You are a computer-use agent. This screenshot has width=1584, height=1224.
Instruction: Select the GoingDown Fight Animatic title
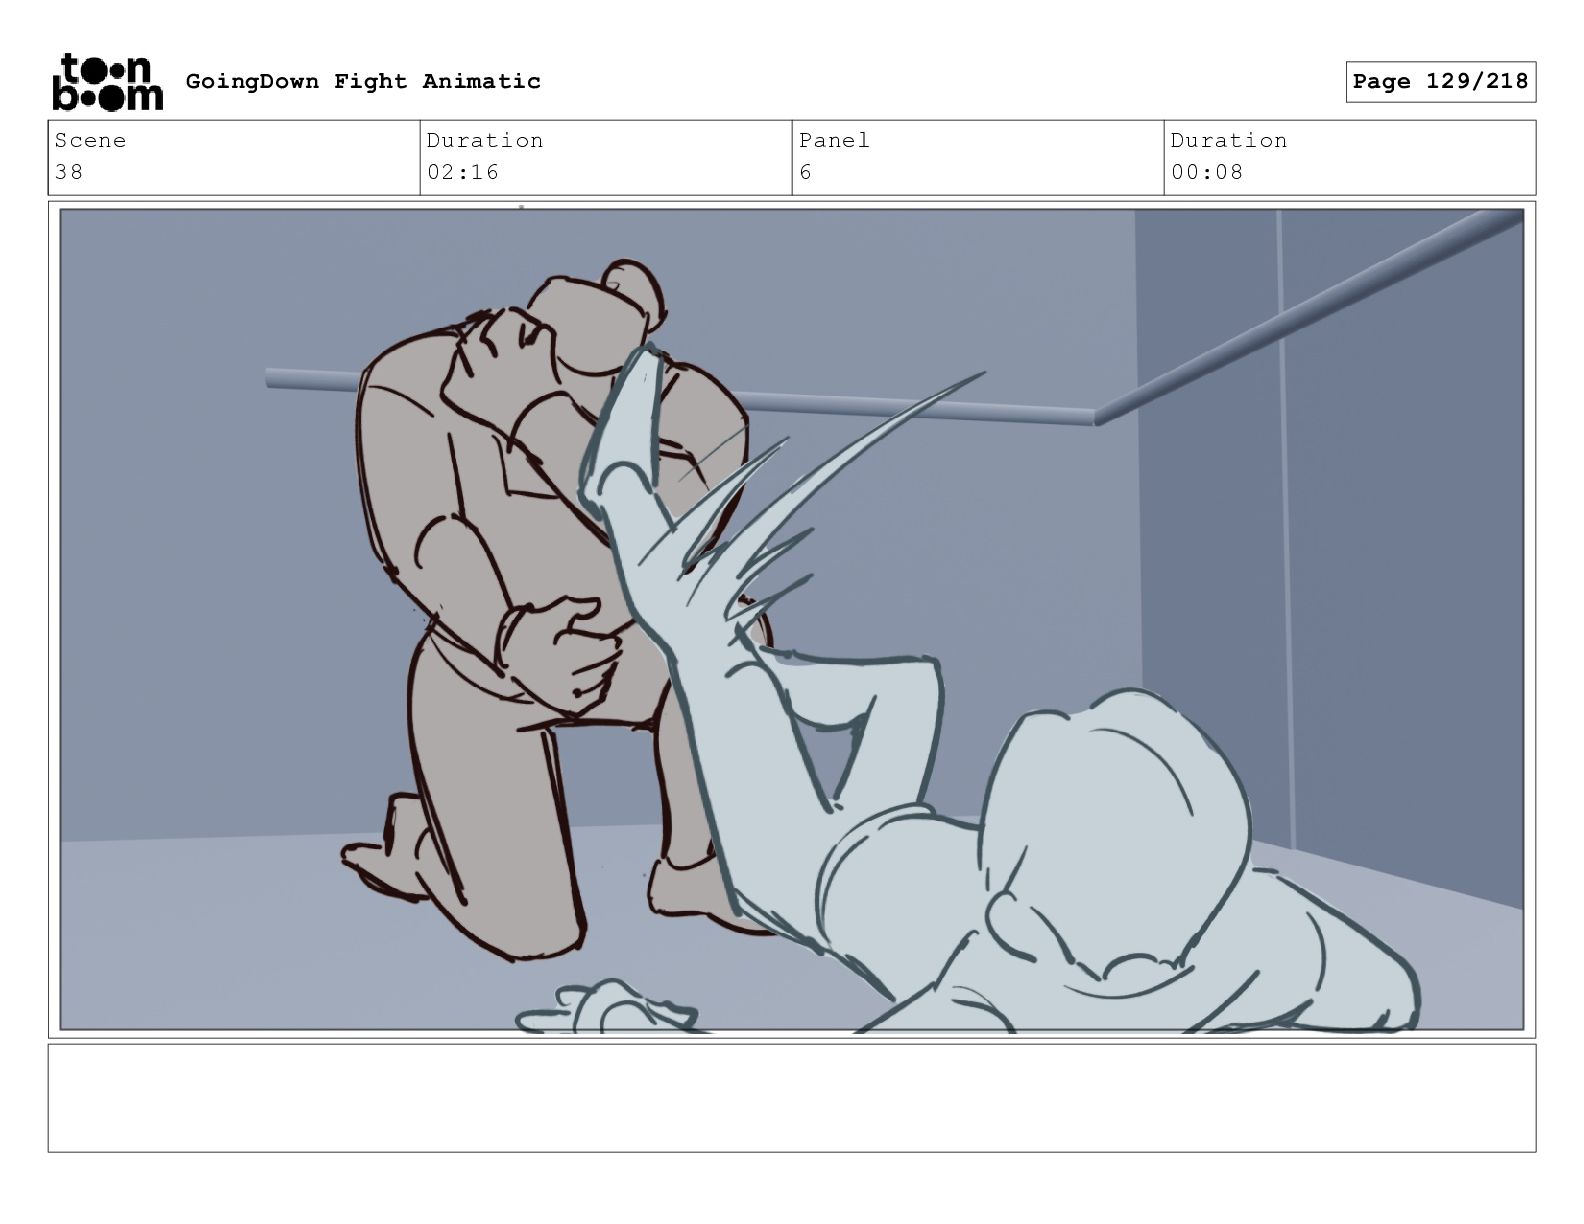pyautogui.click(x=363, y=81)
